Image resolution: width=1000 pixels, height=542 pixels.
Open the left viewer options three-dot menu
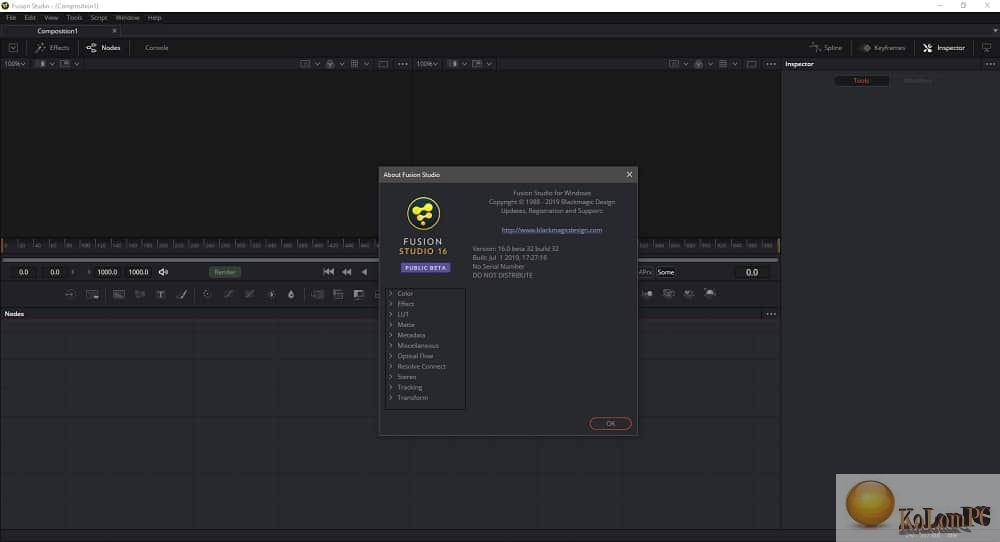402,64
